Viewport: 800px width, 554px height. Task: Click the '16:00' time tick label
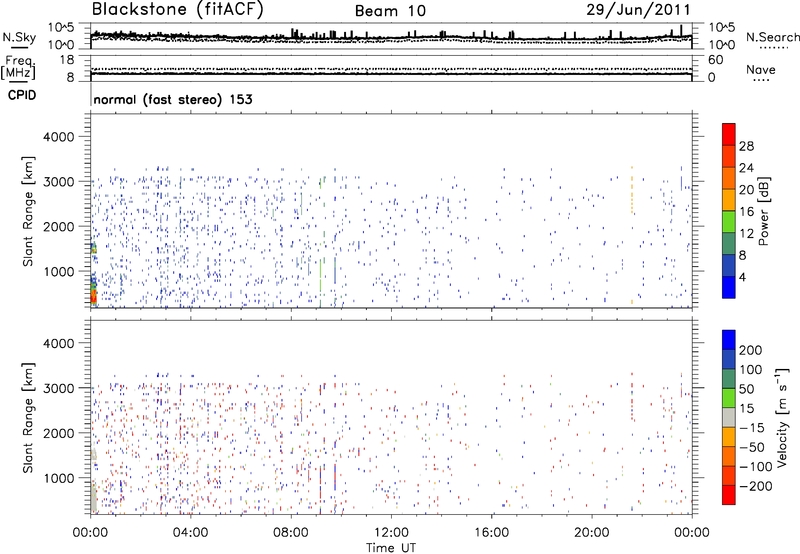pos(491,533)
